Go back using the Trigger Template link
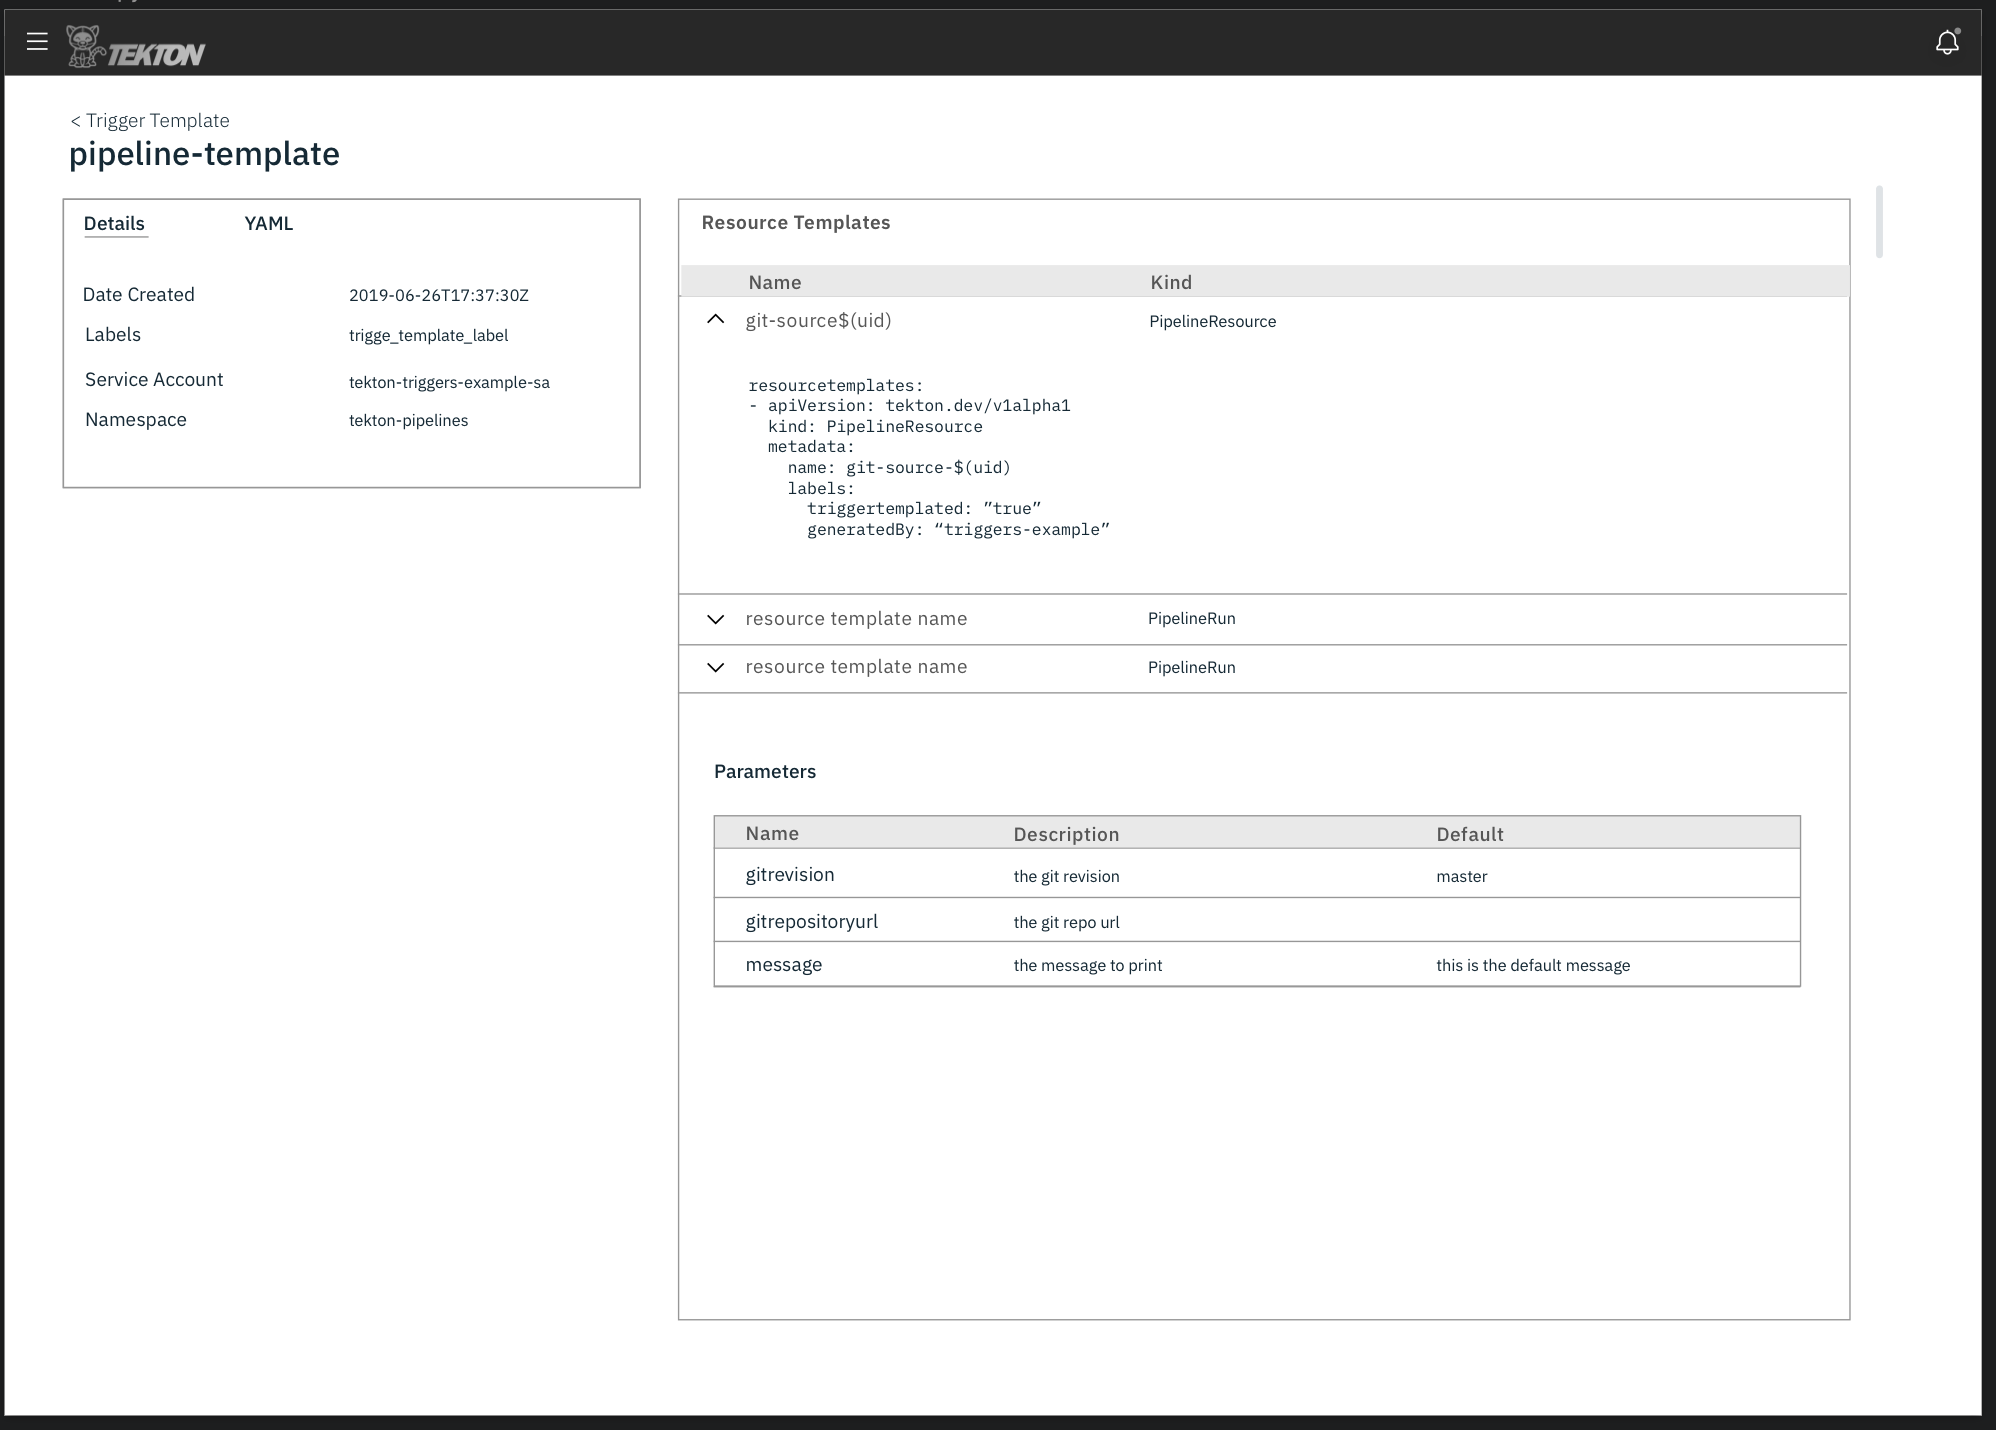 (148, 119)
